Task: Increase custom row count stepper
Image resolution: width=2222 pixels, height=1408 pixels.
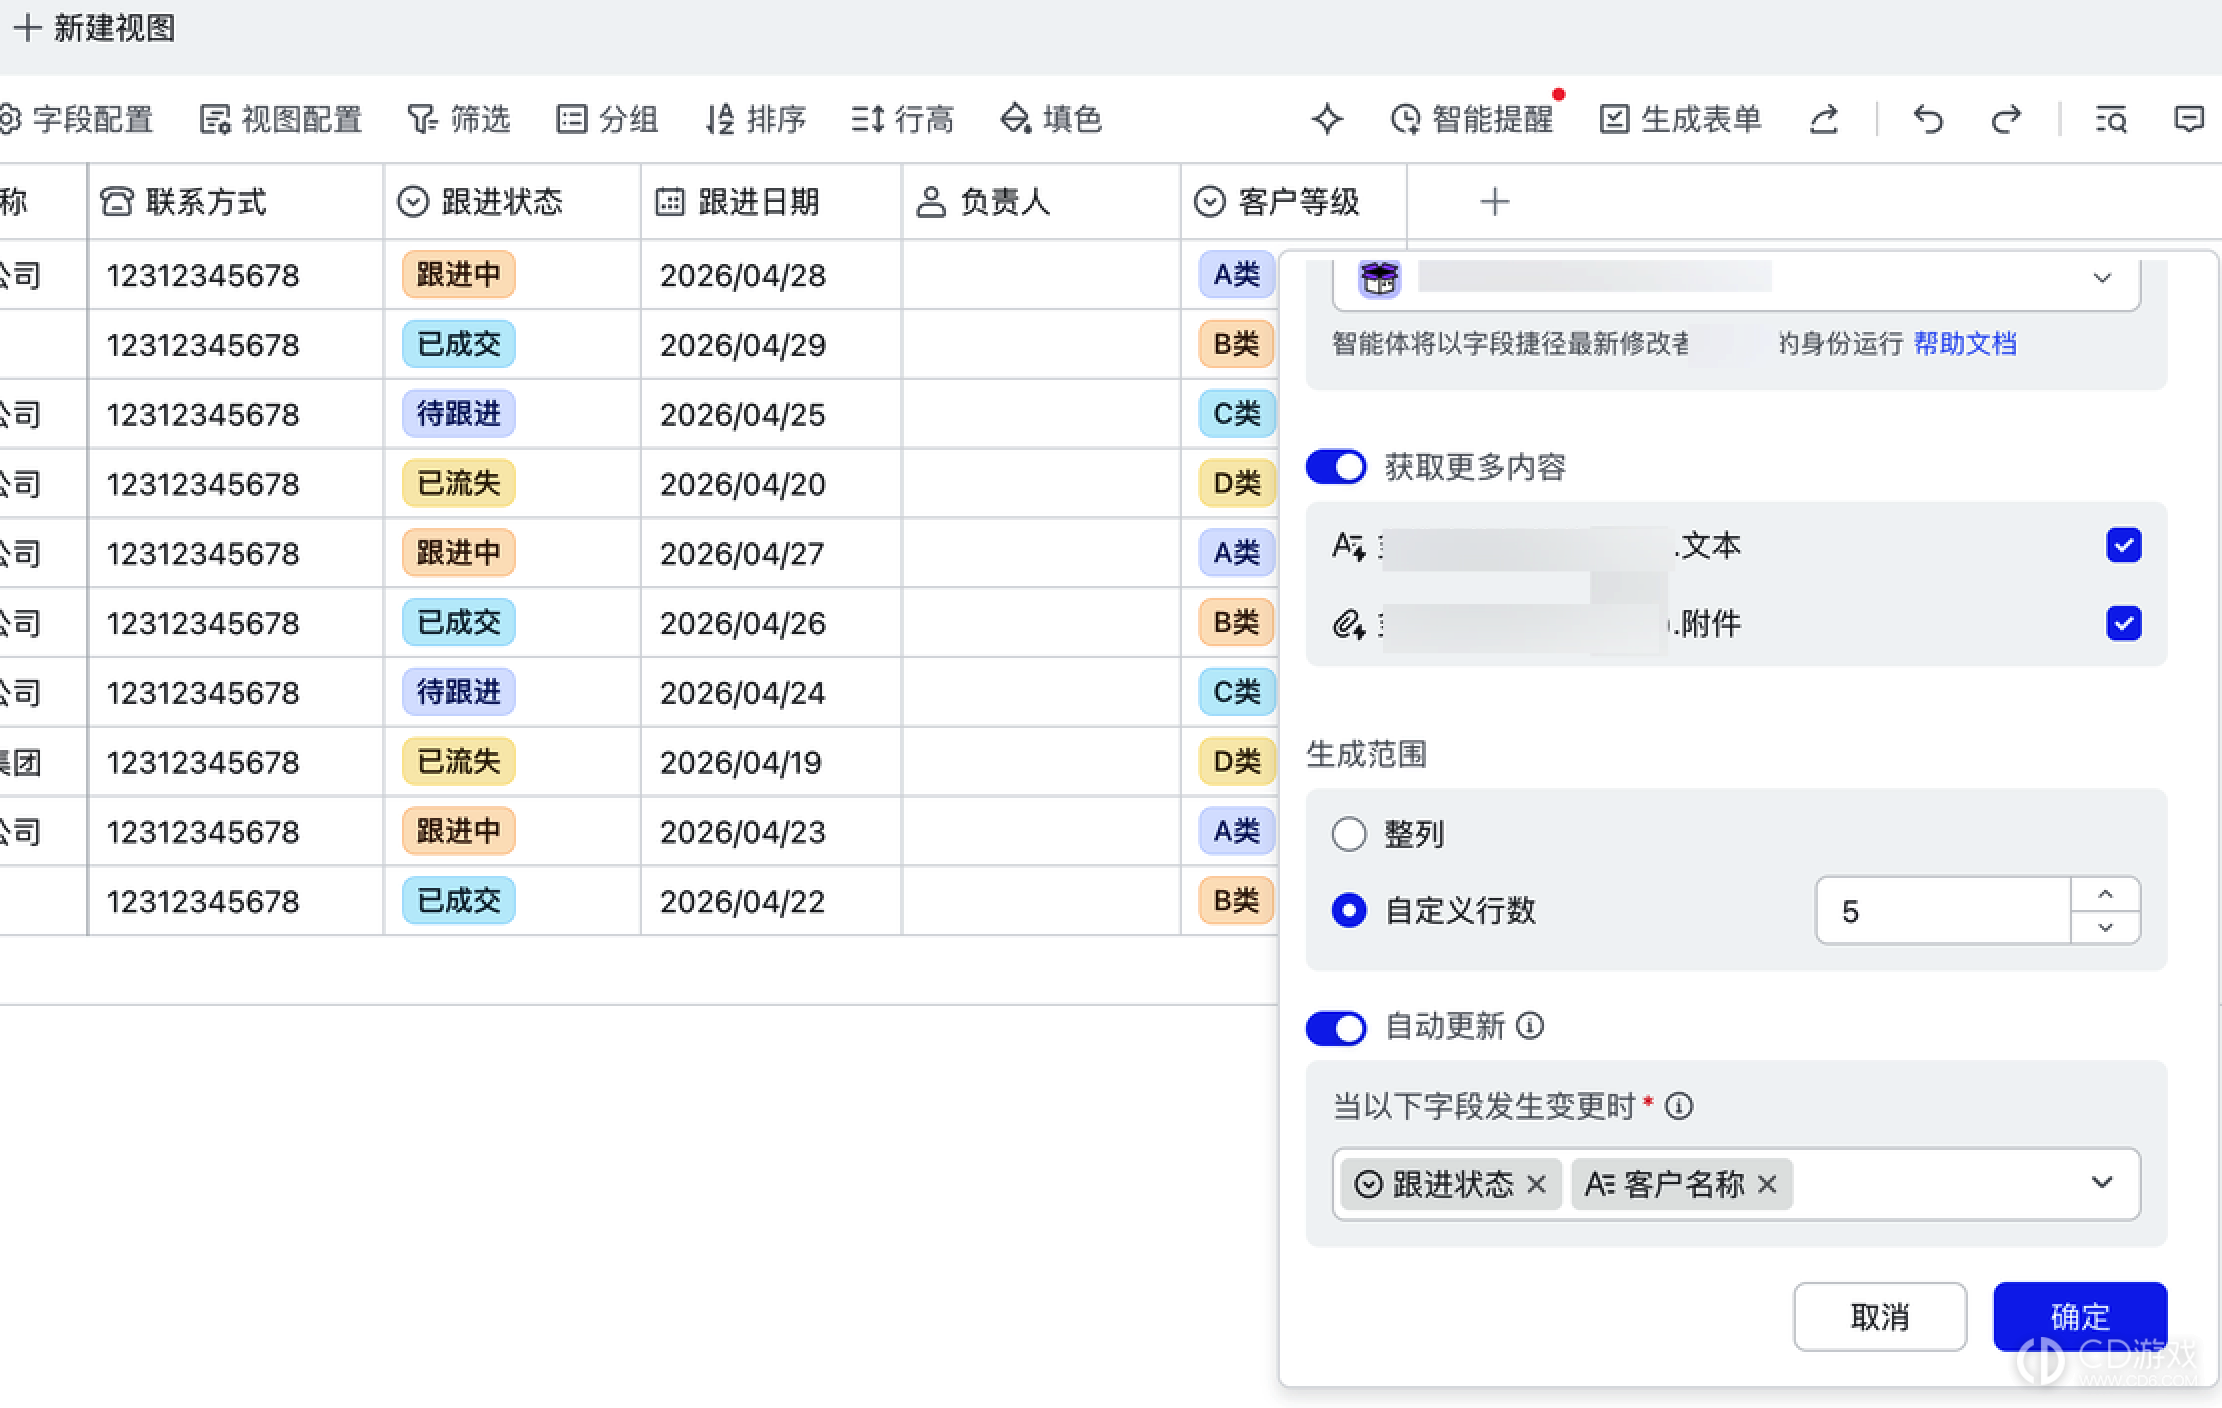Action: pyautogui.click(x=2105, y=894)
